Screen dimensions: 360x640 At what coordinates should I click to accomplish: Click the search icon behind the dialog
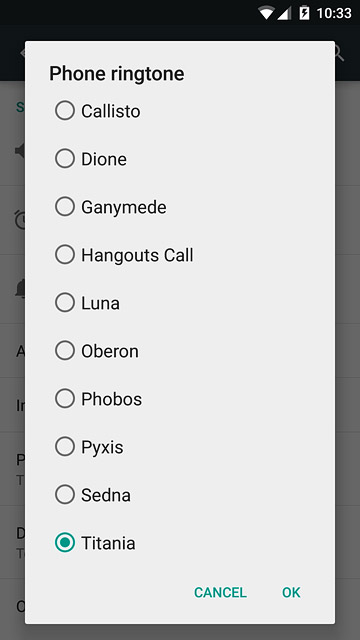coord(339,53)
